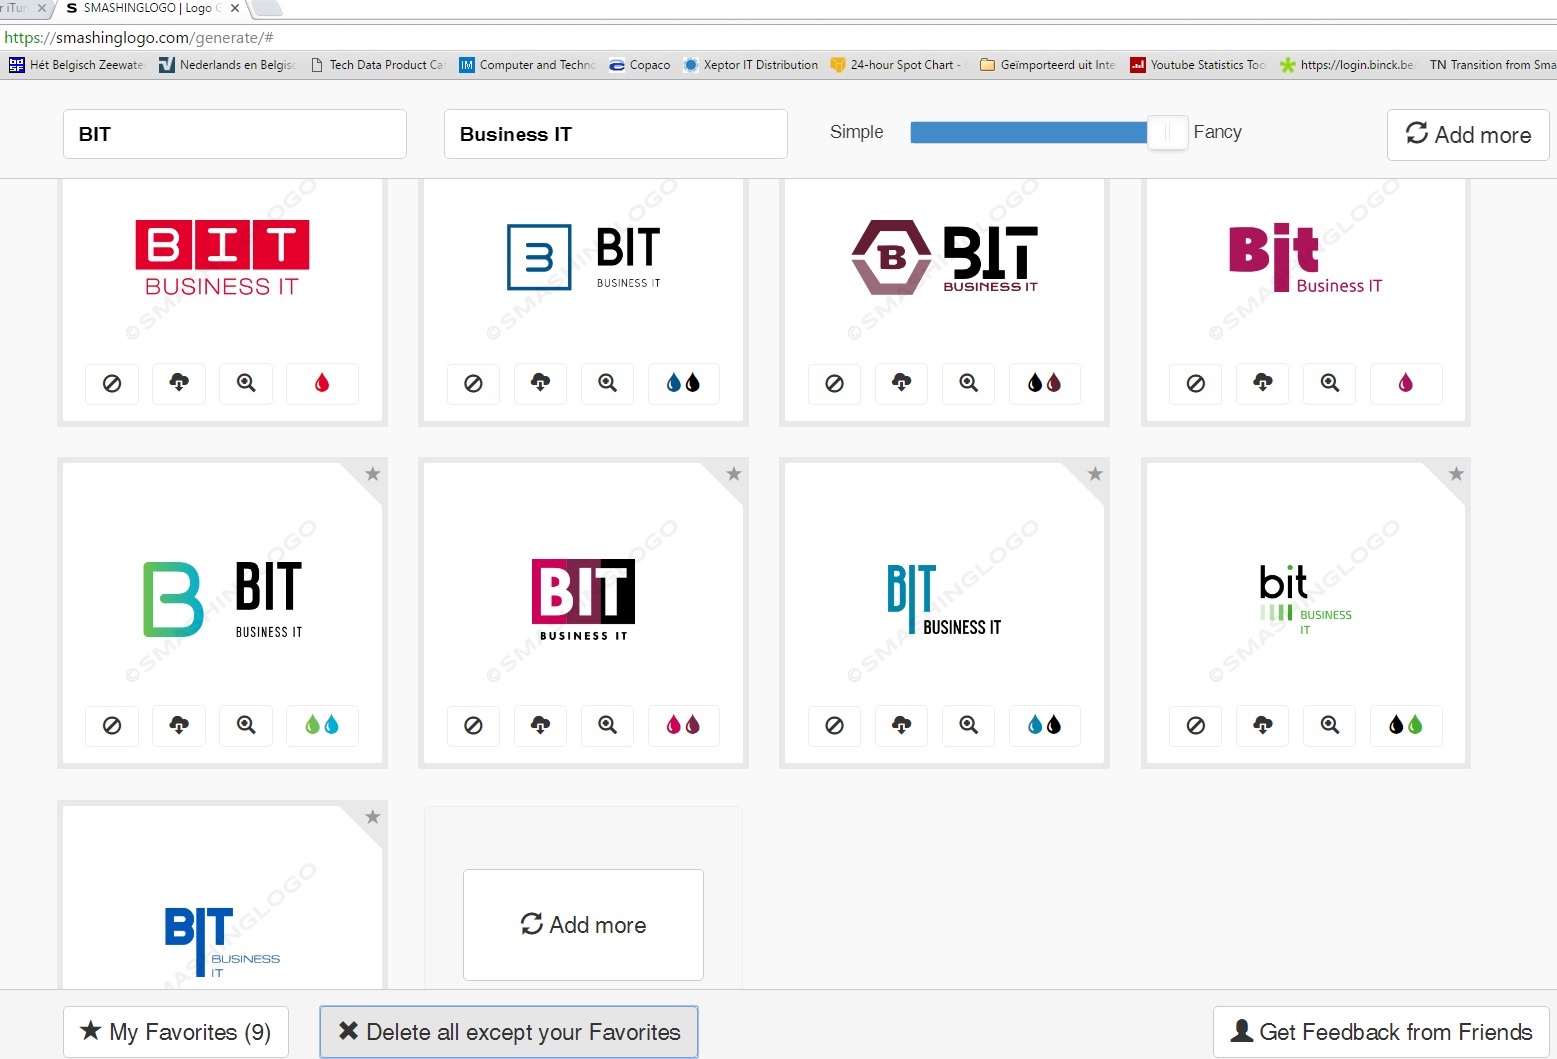Open color options under the magenta Bit logo
Viewport: 1557px width, 1059px height.
pos(1405,384)
